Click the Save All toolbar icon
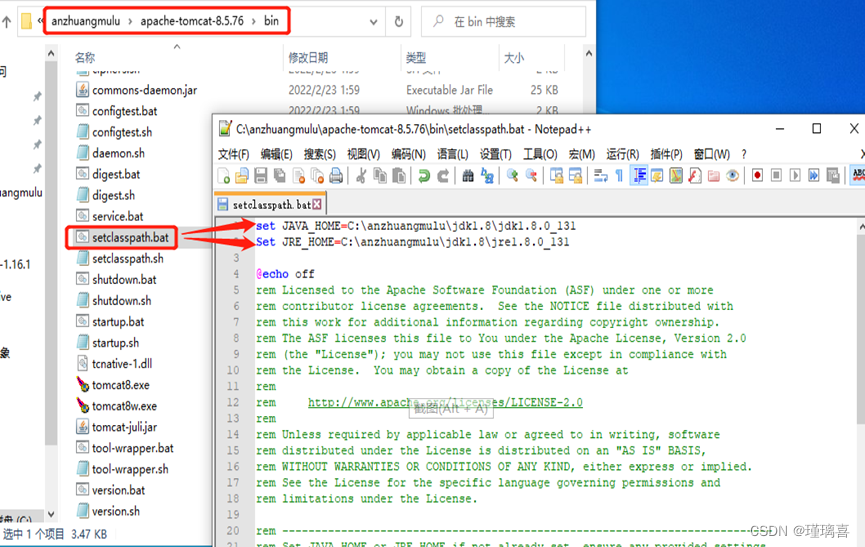865x547 pixels. tap(280, 176)
